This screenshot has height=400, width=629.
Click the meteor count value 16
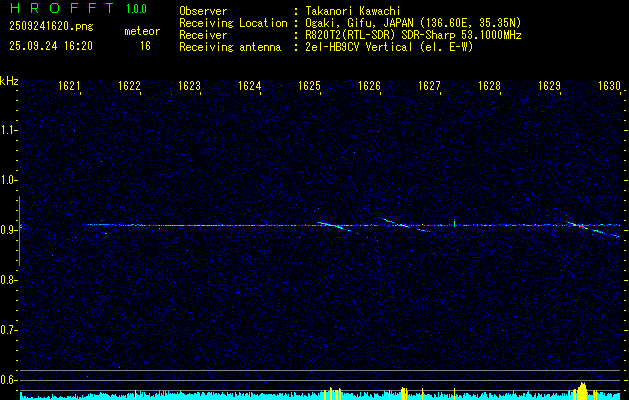(145, 46)
